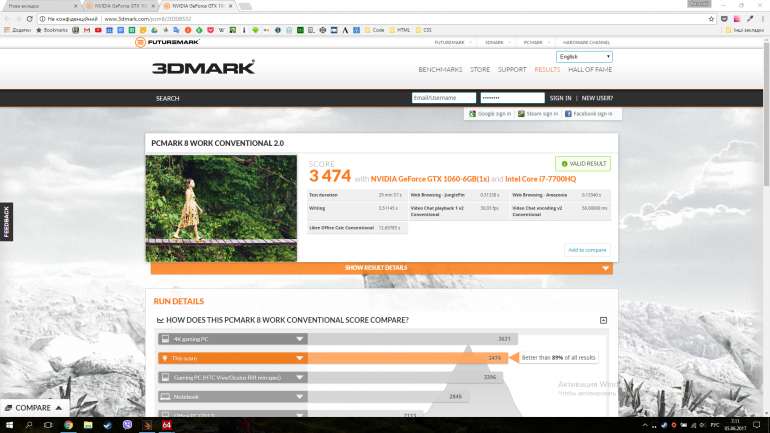770x433 pixels.
Task: Open the red 64 app in taskbar
Action: [x=166, y=425]
